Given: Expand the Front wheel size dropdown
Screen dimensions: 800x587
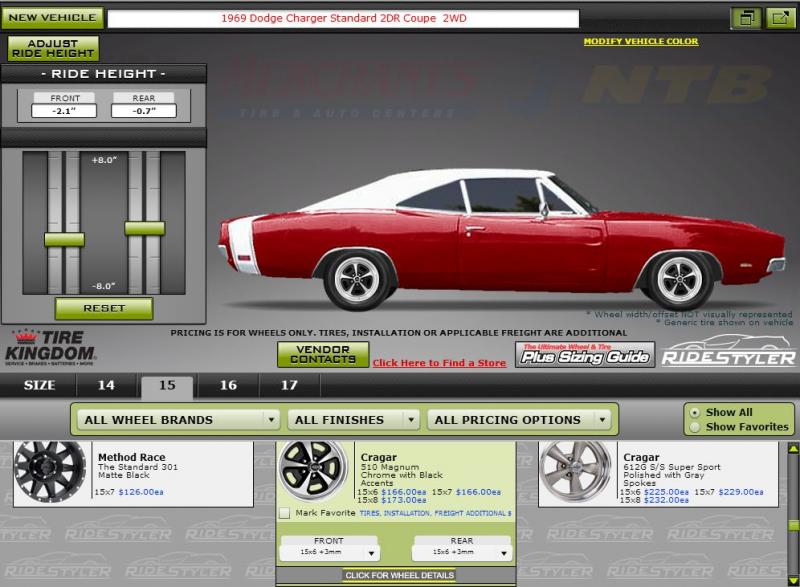Looking at the screenshot, I should 330,552.
